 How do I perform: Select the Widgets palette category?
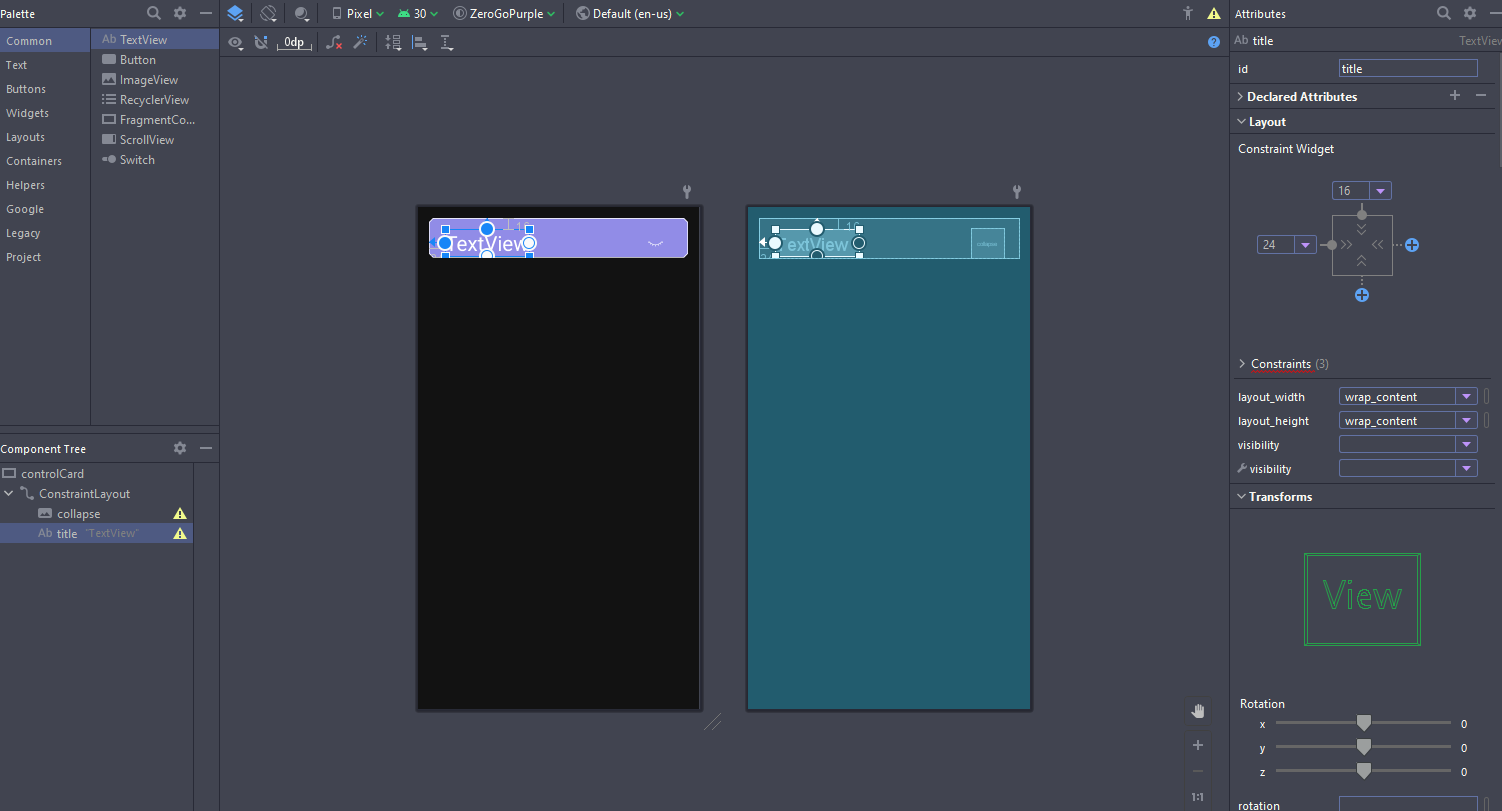click(x=45, y=113)
